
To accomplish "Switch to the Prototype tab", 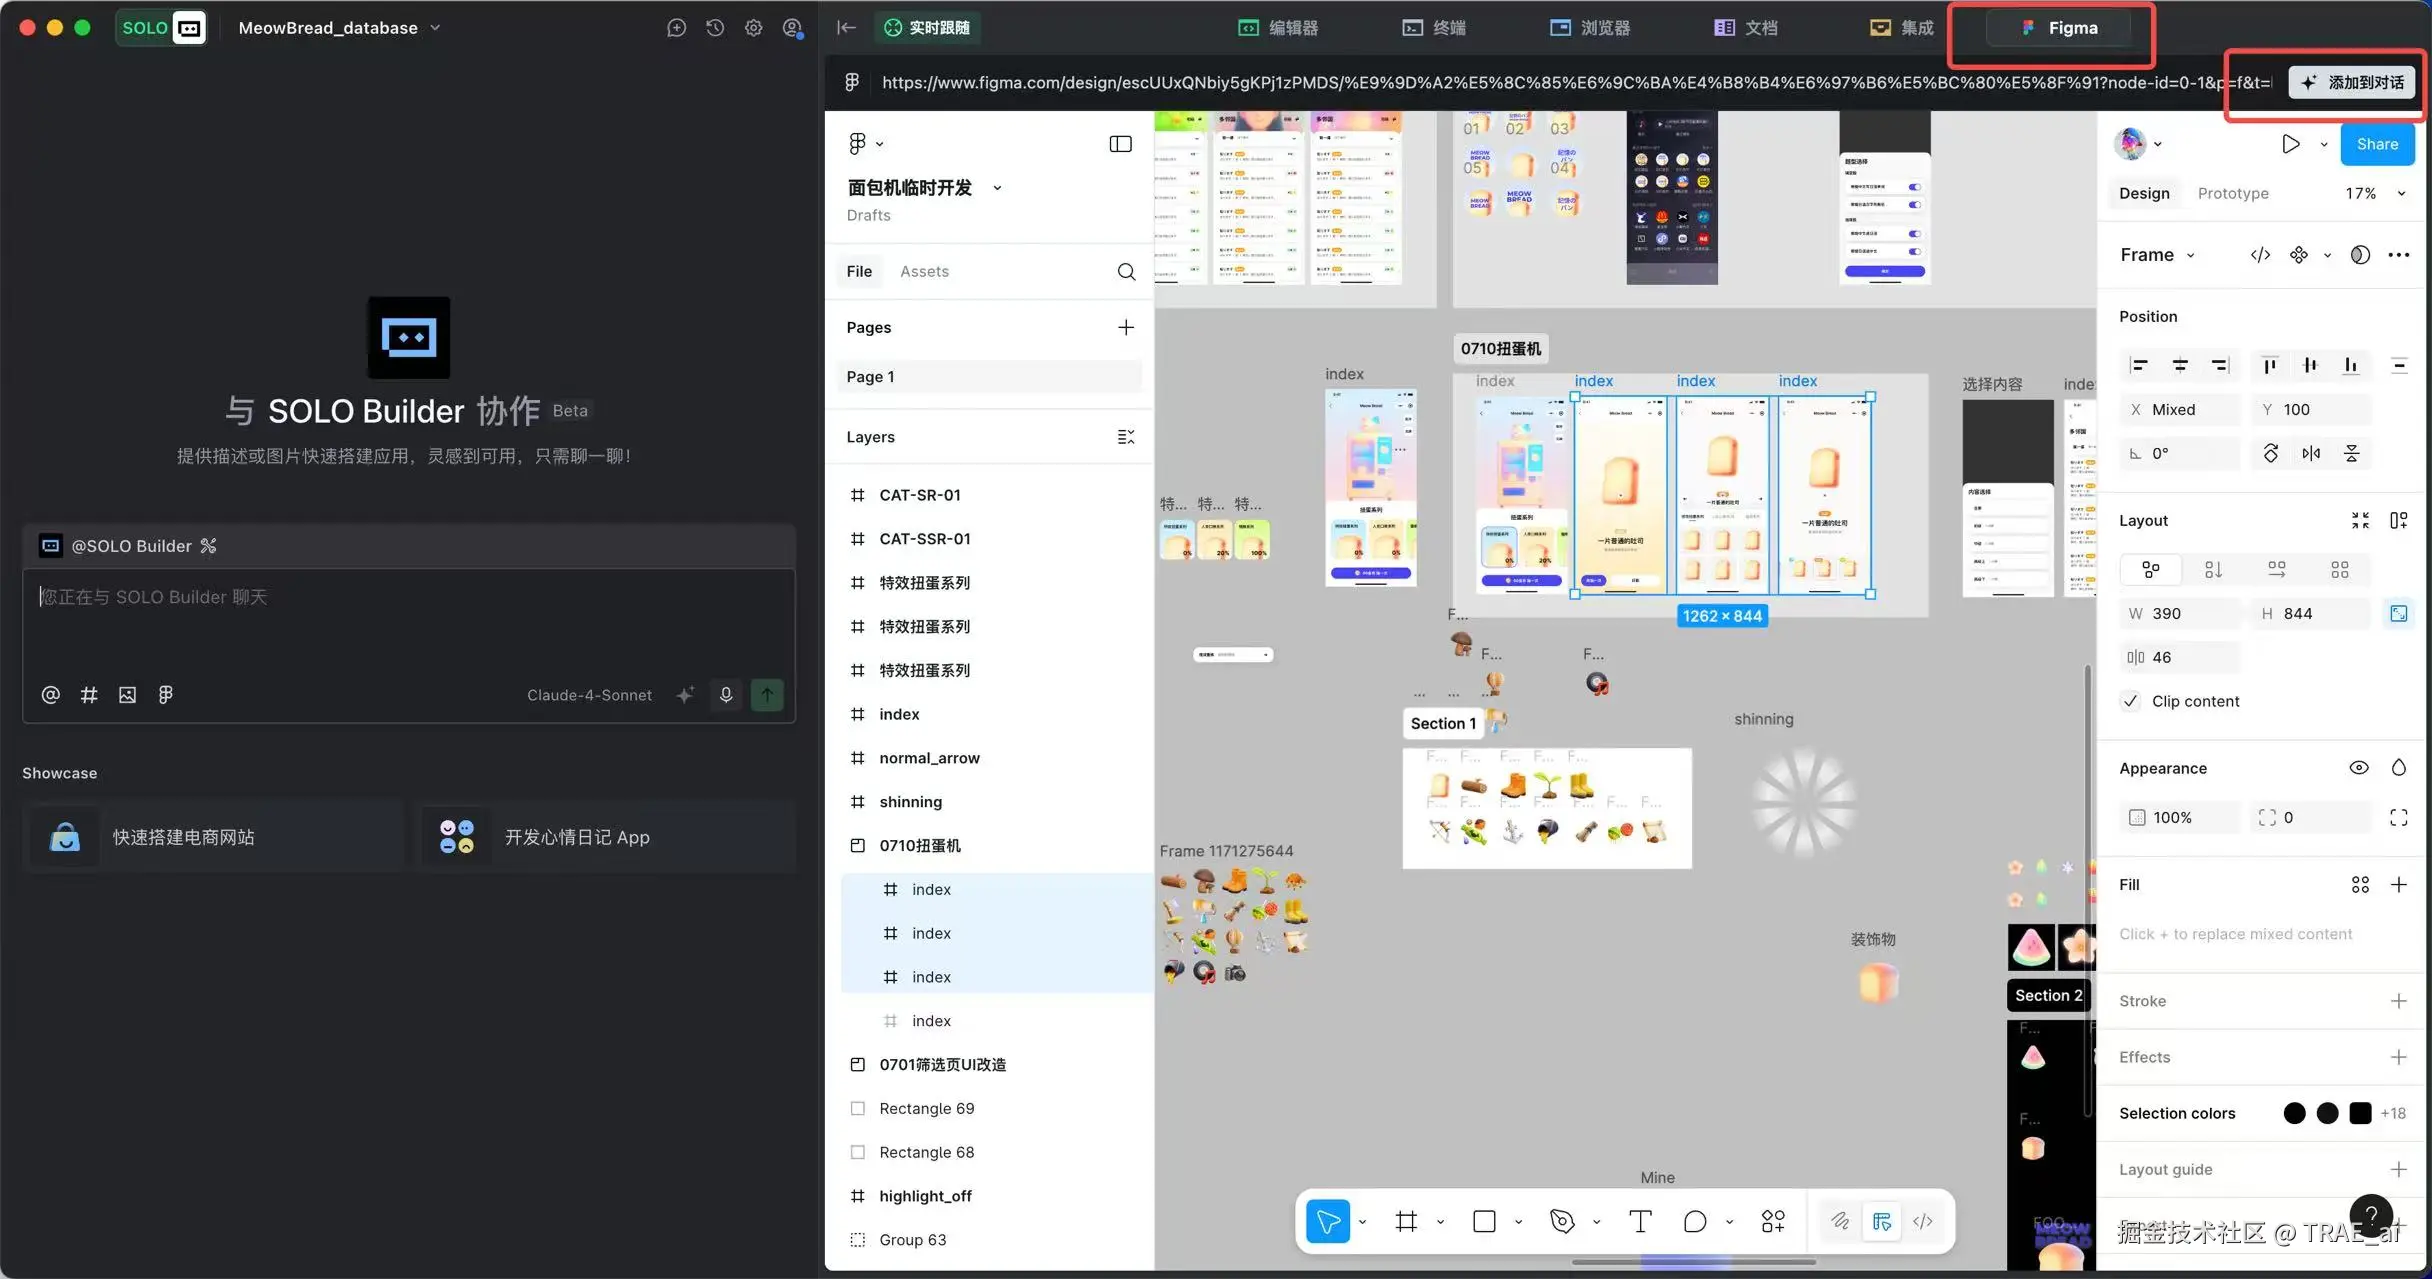I will pyautogui.click(x=2232, y=193).
